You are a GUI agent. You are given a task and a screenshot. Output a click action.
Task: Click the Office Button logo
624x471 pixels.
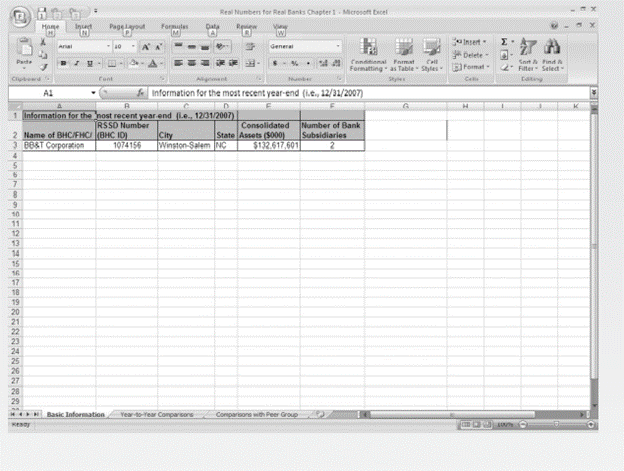(21, 17)
